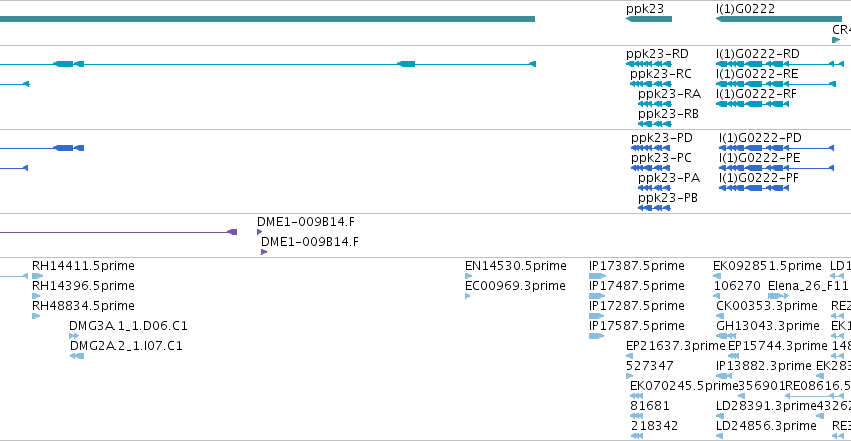Select transcript l(1)G0222-RF
This screenshot has height=441, width=851.
[x=752, y=104]
